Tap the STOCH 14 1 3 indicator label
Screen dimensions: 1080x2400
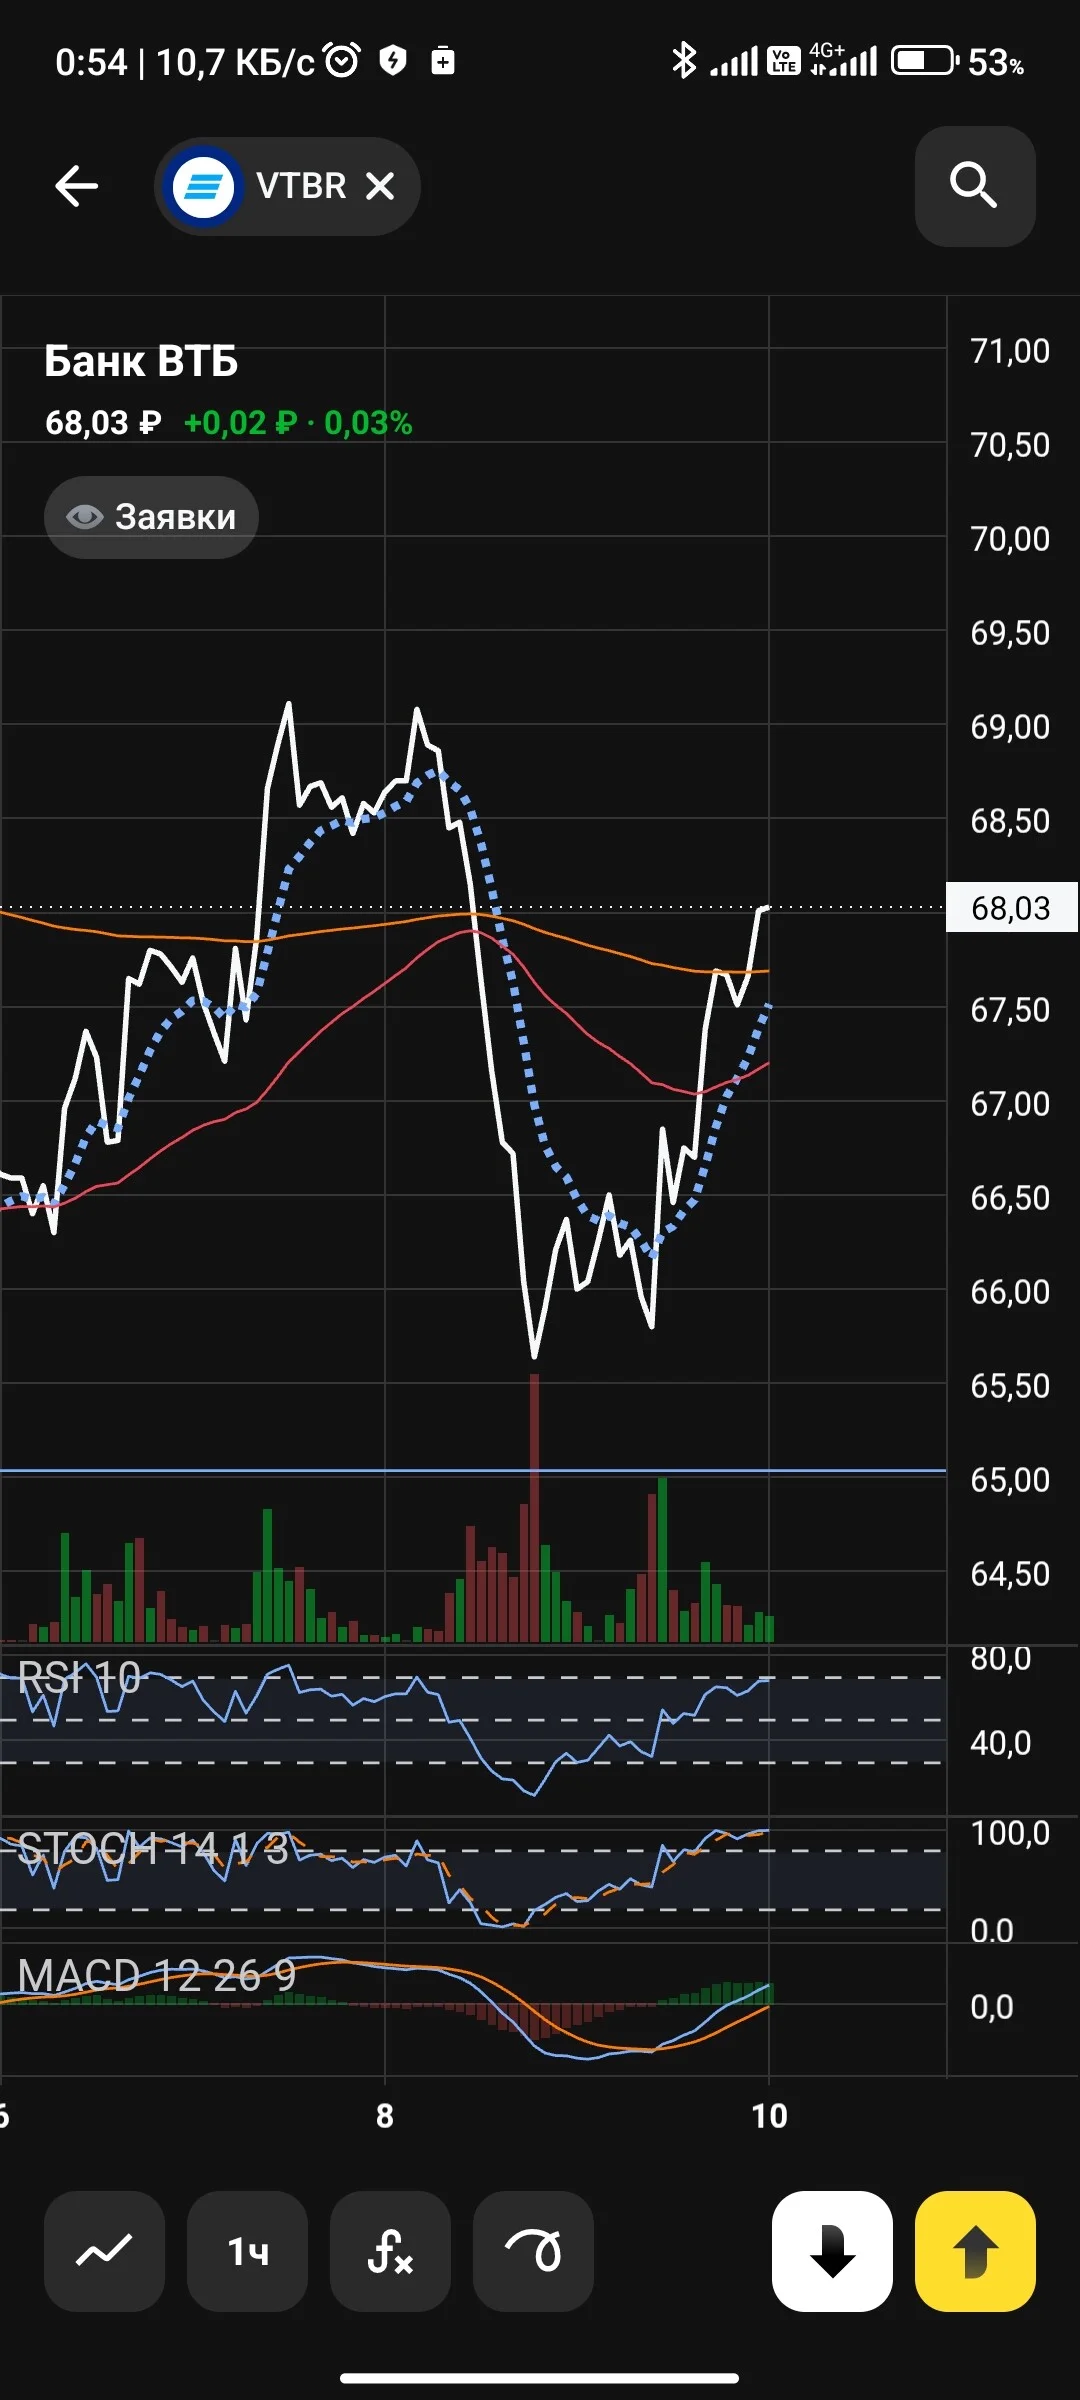[x=153, y=1849]
